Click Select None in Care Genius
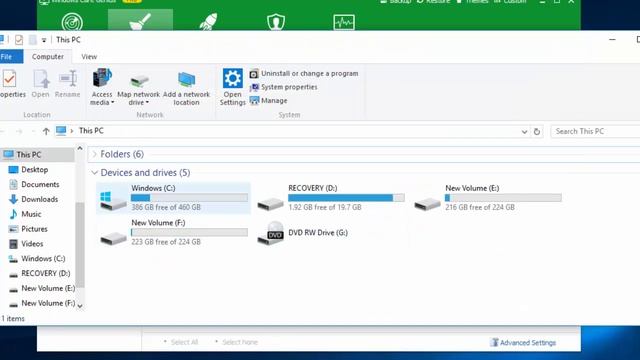This screenshot has width=640, height=360. (240, 342)
